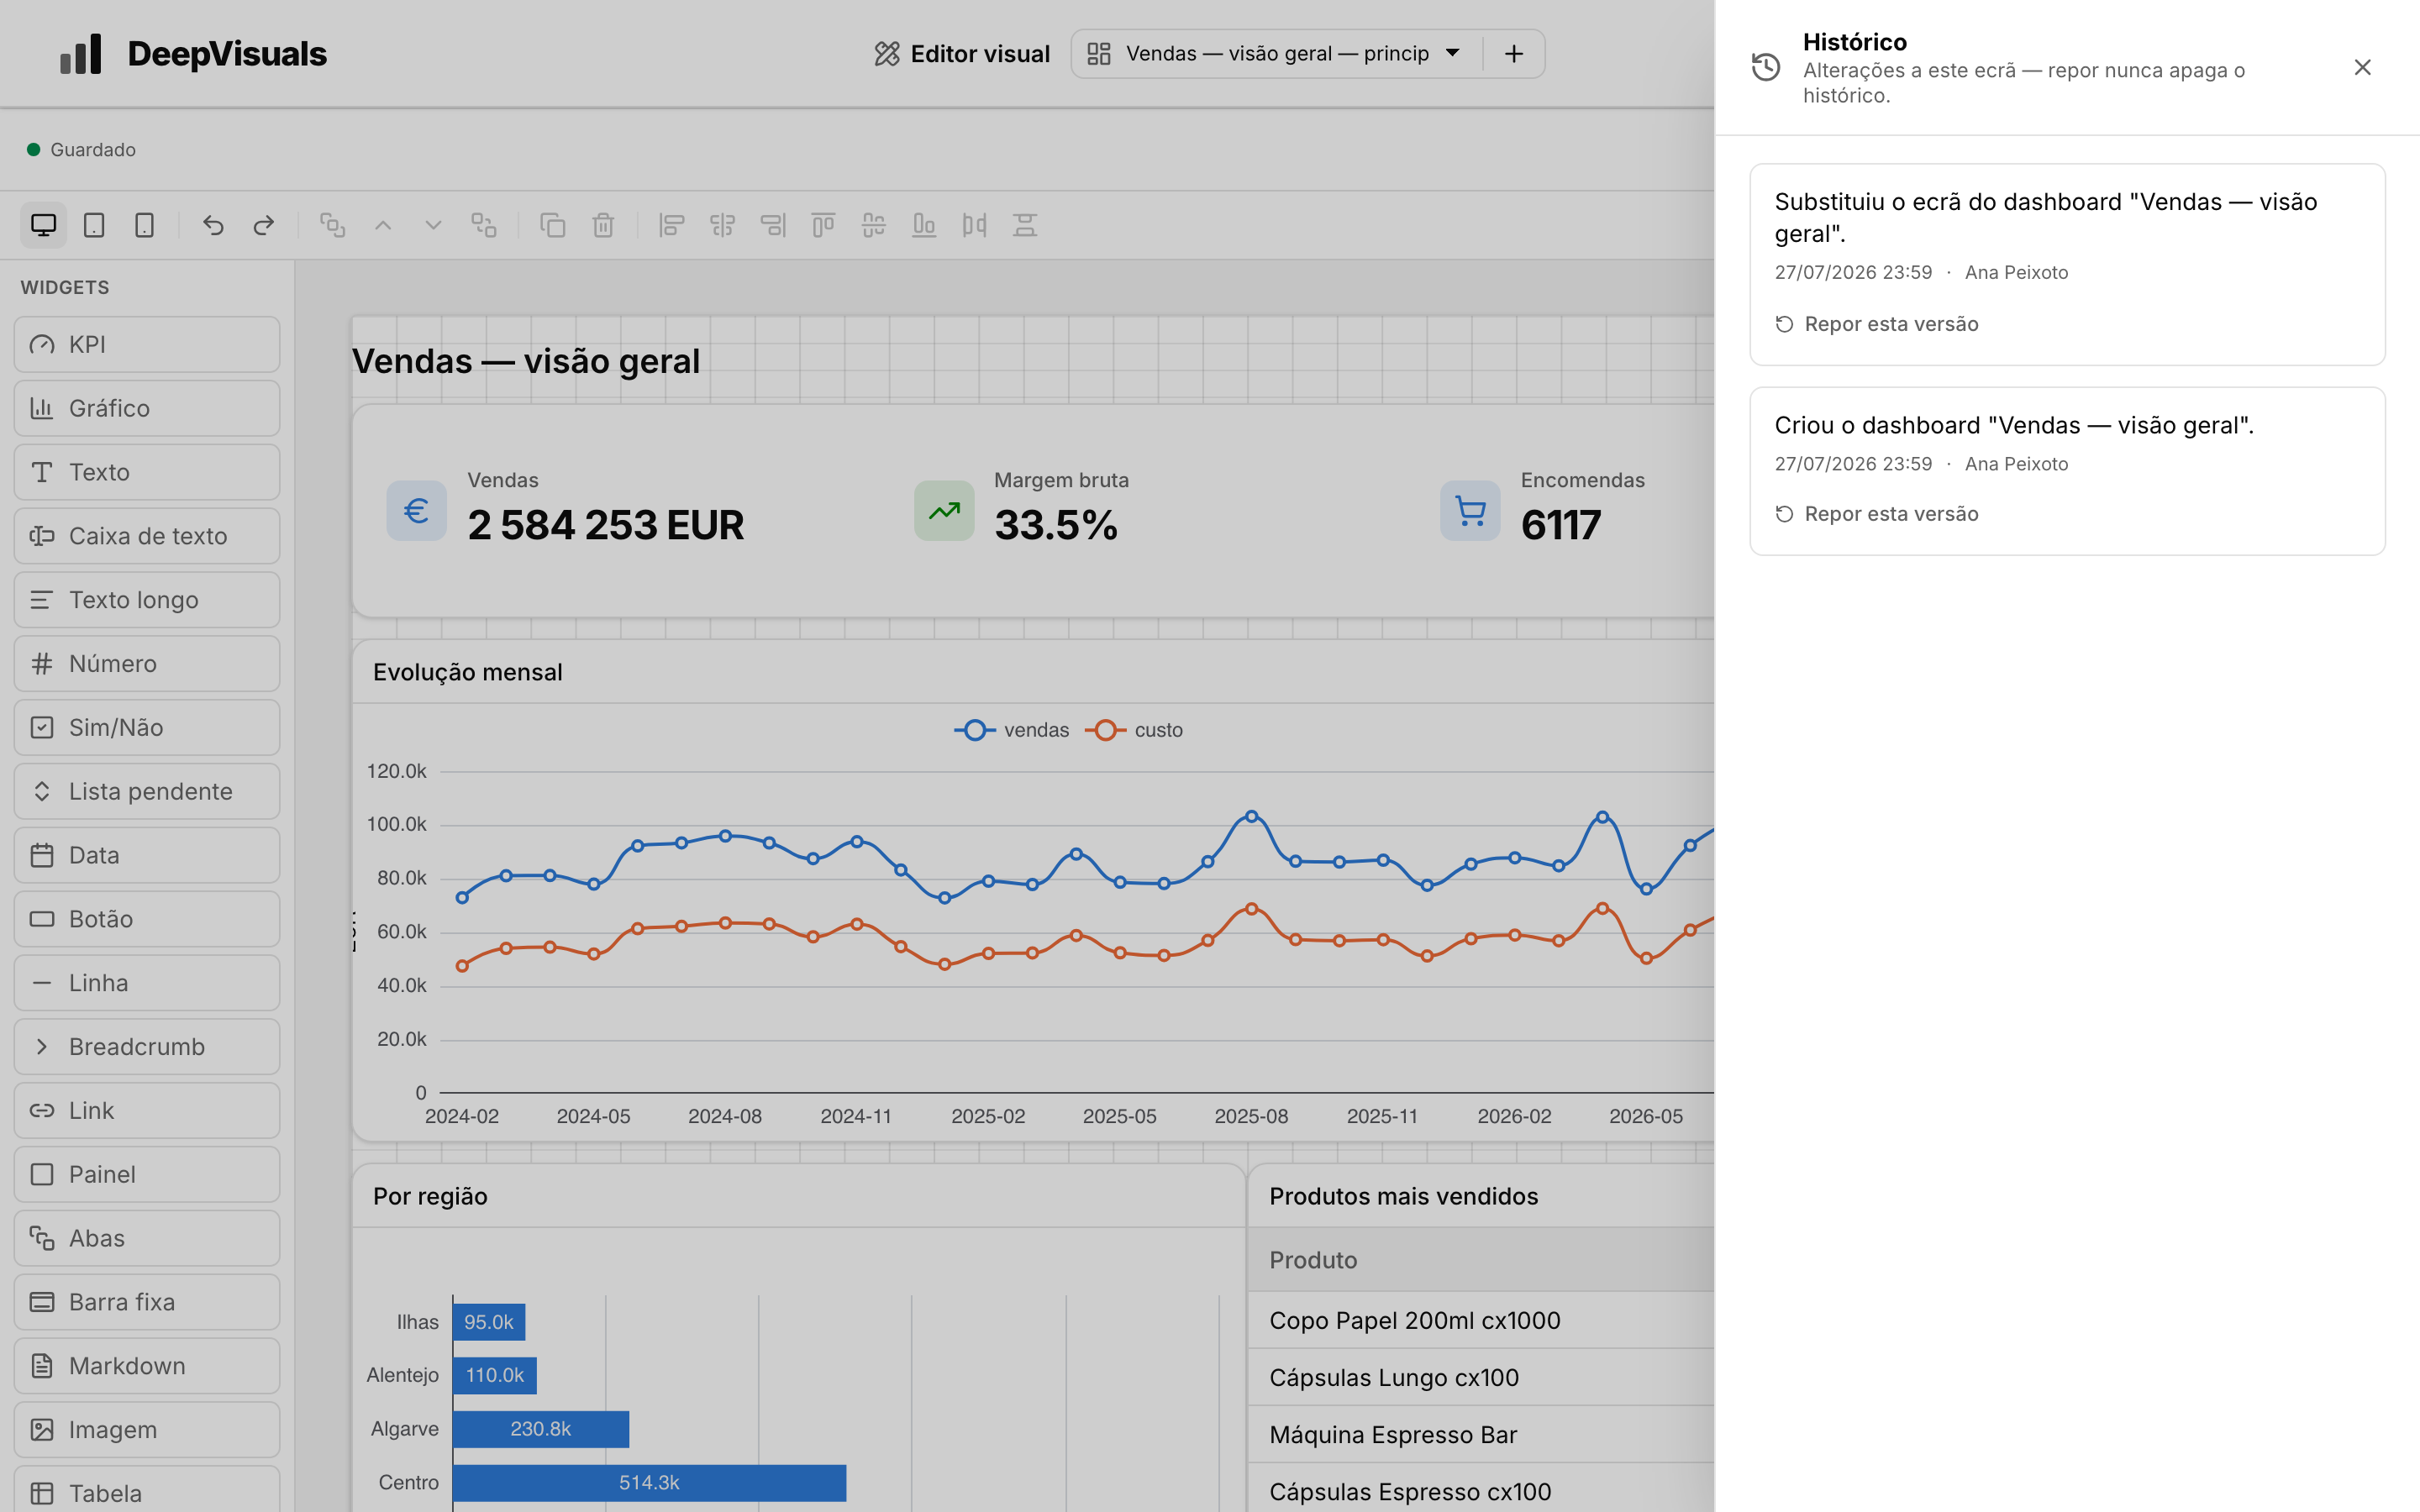The width and height of the screenshot is (2420, 1512).
Task: Close the Histórico panel
Action: pos(2363,67)
